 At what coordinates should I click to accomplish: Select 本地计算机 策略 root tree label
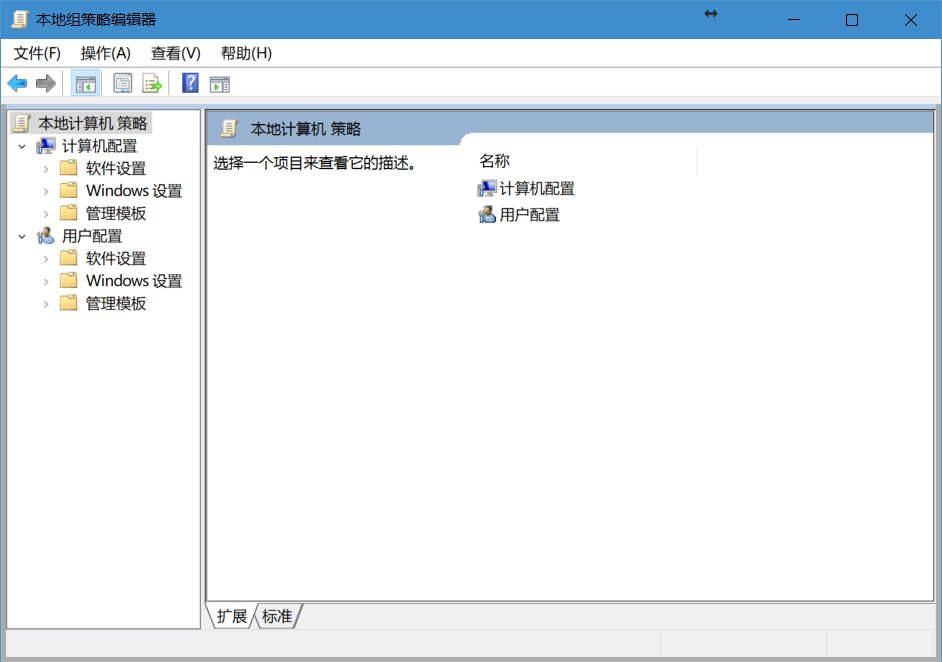point(93,123)
